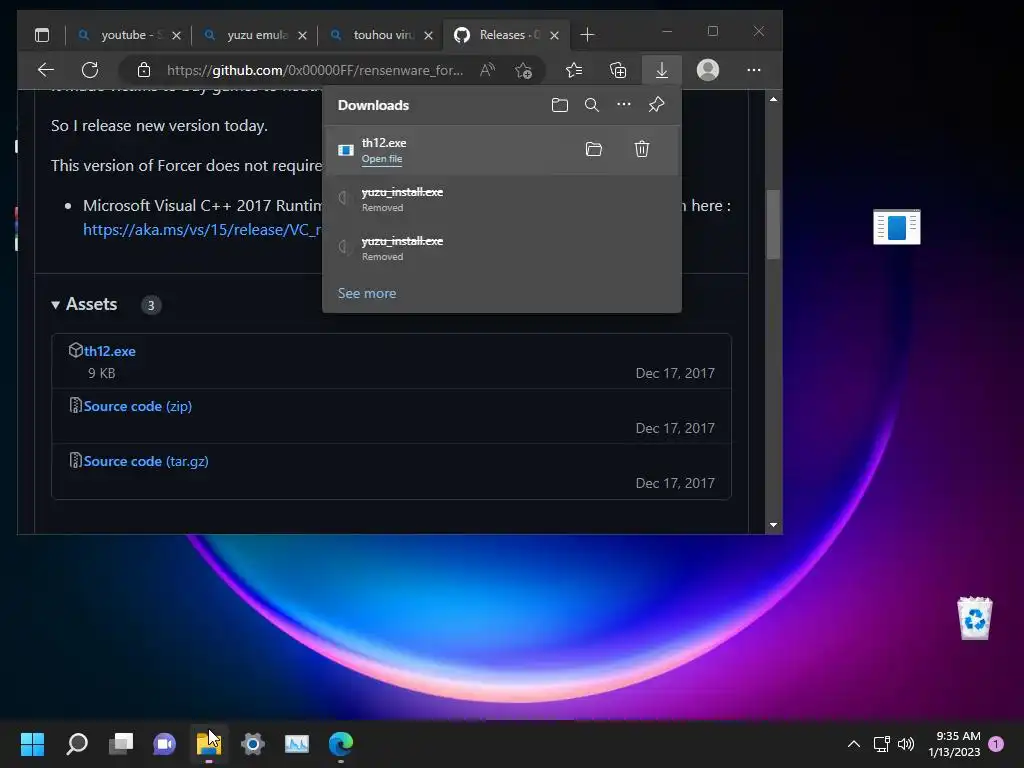1024x768 pixels.
Task: Open clock and date 9:35 AM
Action: pyautogui.click(x=954, y=744)
